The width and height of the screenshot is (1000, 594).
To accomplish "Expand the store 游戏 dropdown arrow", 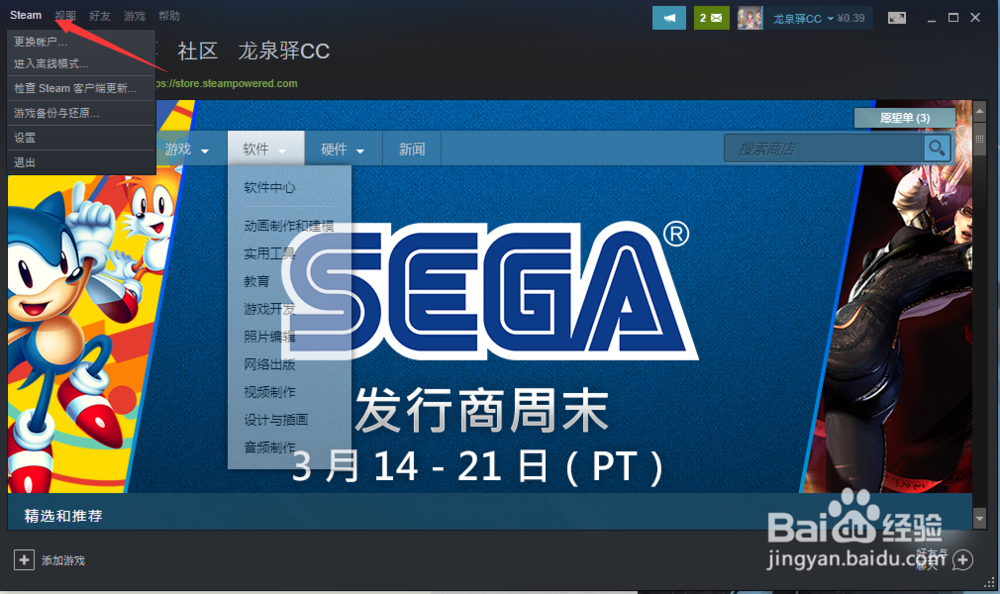I will (x=205, y=151).
